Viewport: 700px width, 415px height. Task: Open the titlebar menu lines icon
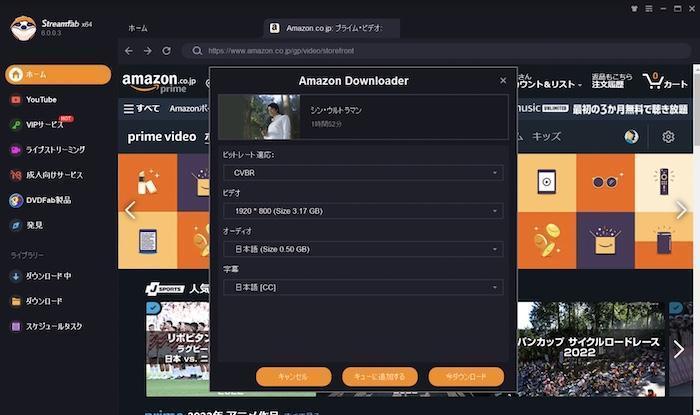tap(649, 8)
